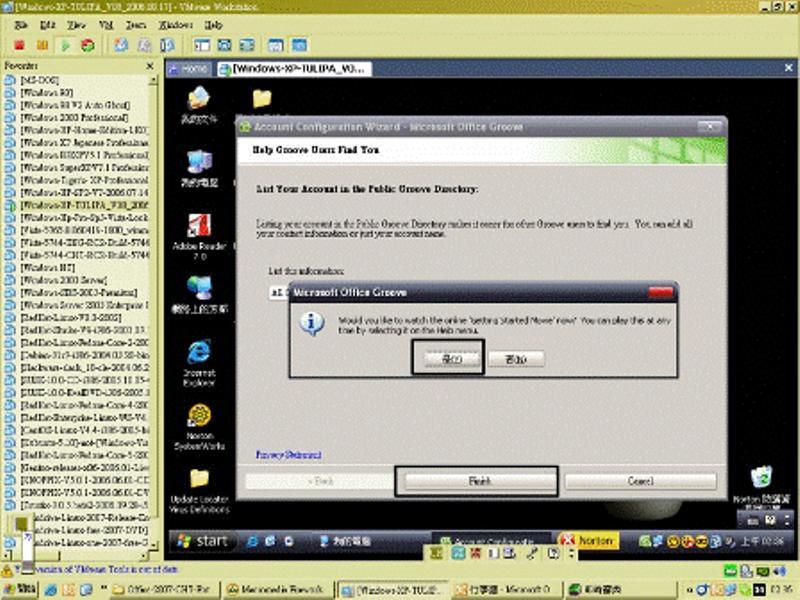Viewport: 800px width, 600px height.
Task: Open Internet Explorer desktop shortcut
Action: point(199,354)
